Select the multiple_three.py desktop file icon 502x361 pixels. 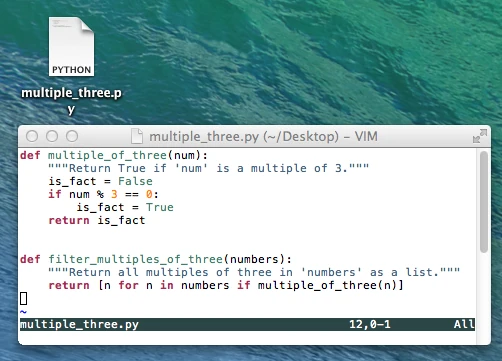coord(71,47)
